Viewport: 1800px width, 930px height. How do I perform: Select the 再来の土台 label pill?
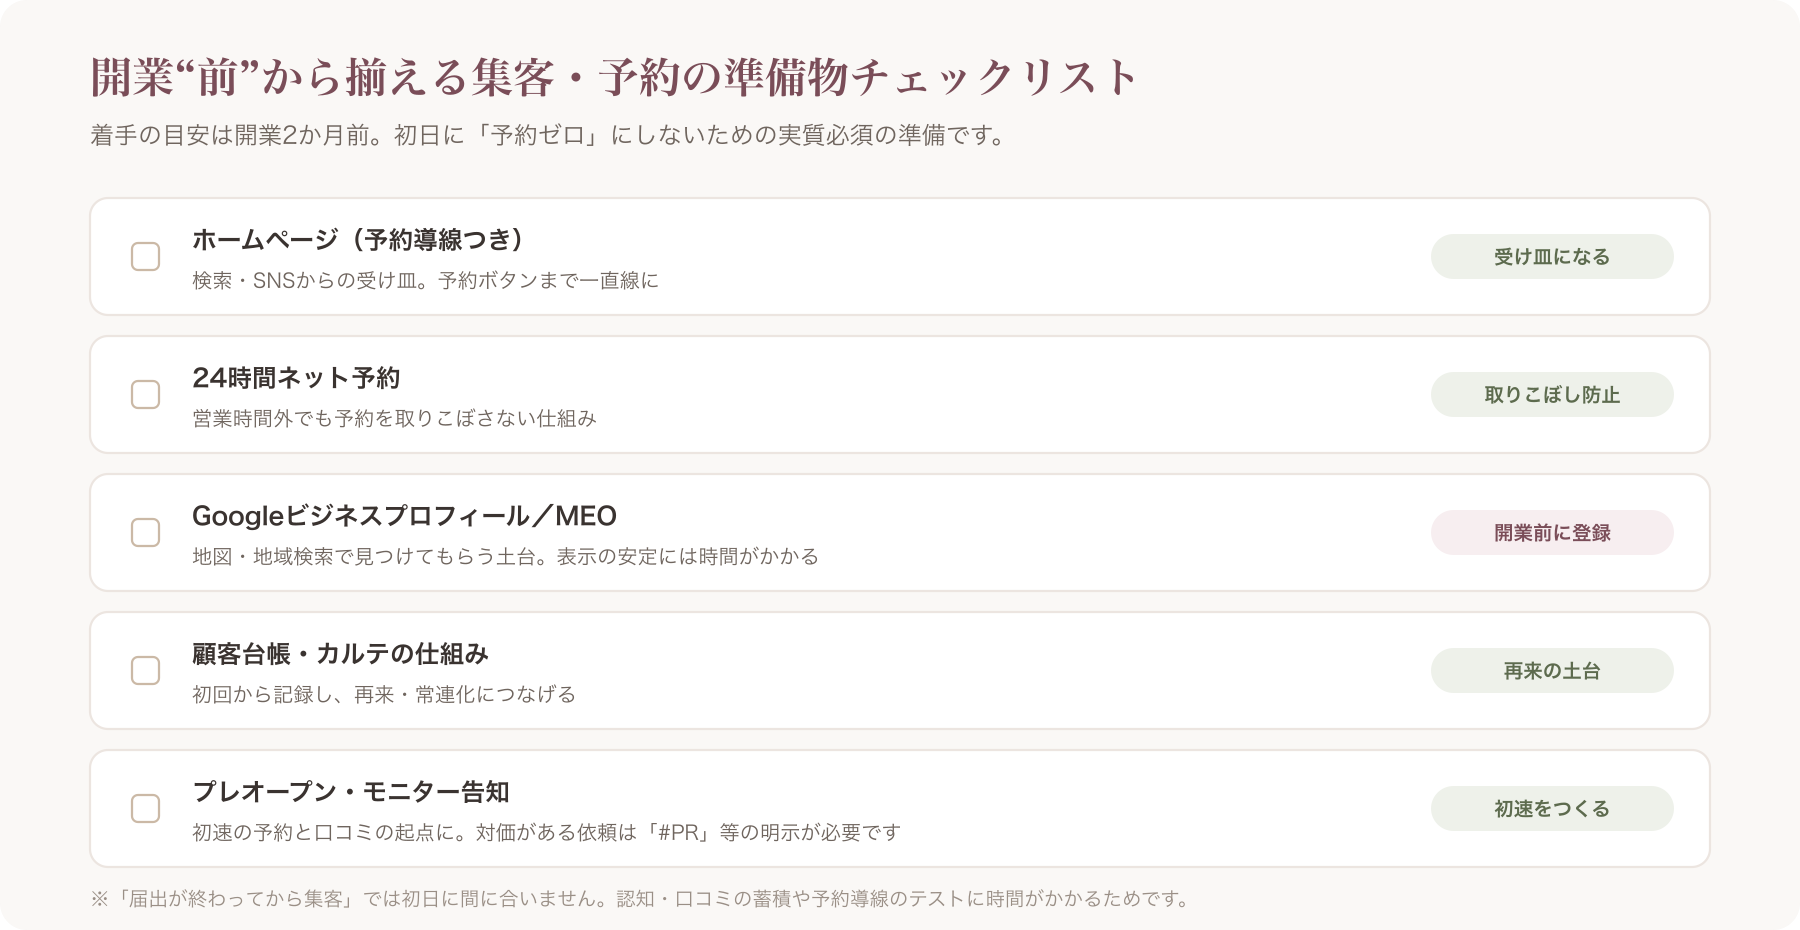[x=1552, y=671]
